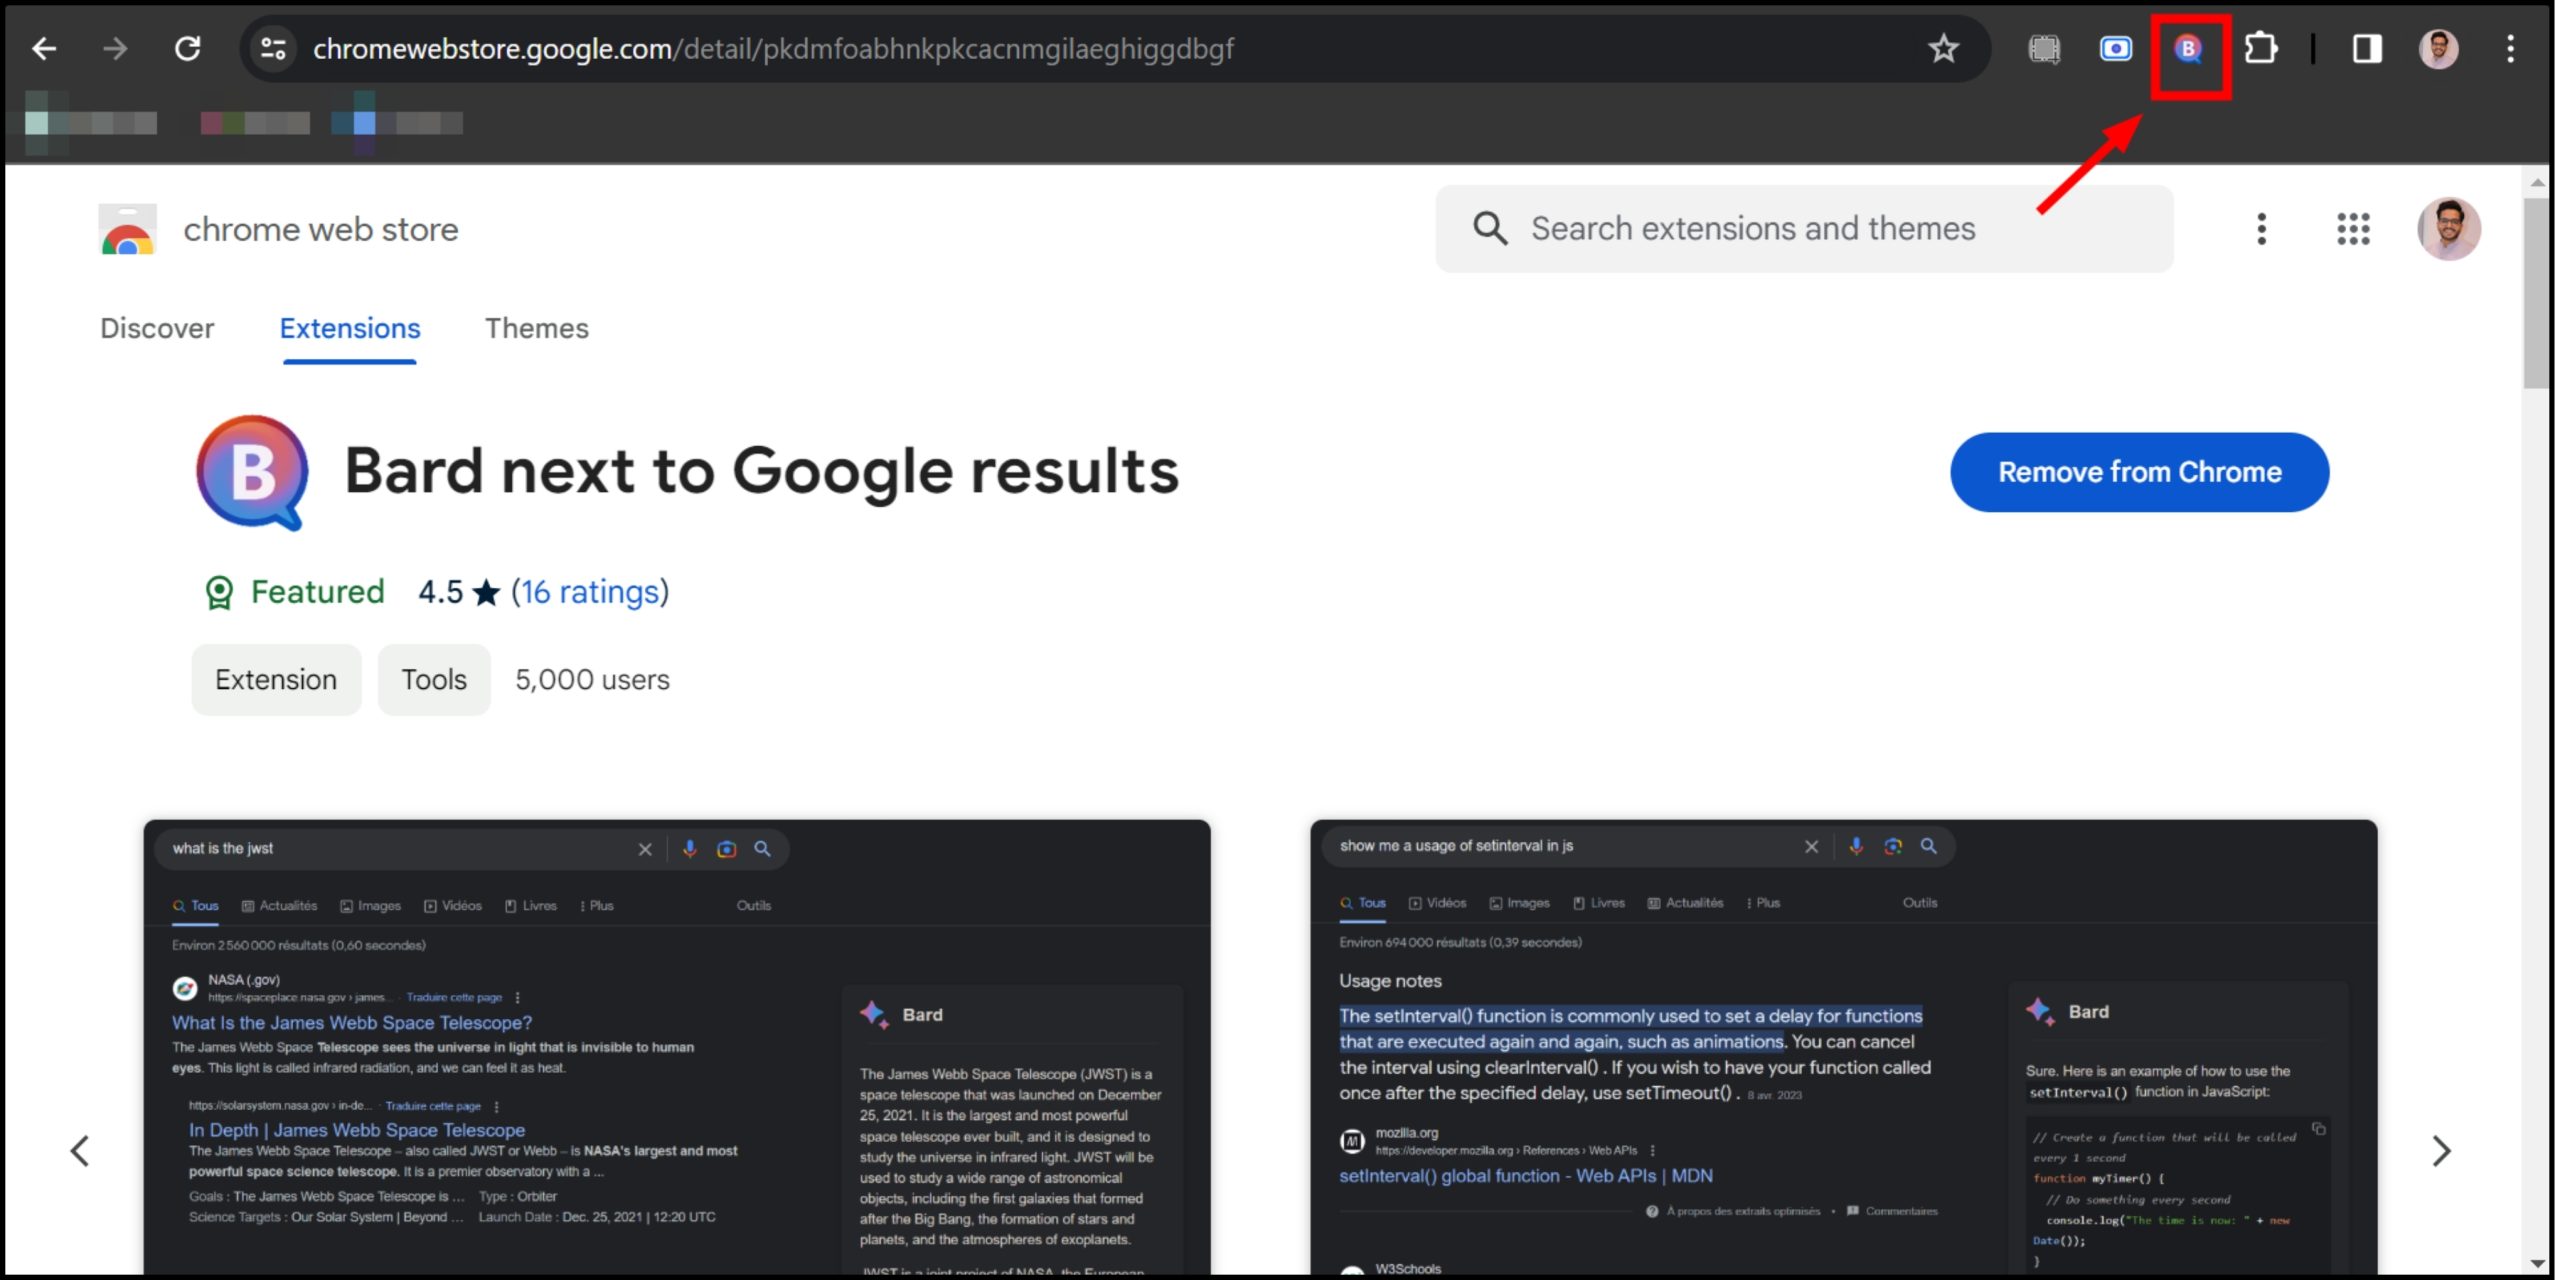The width and height of the screenshot is (2560, 1280).
Task: Show next screenshot with right chevron
Action: (x=2441, y=1151)
